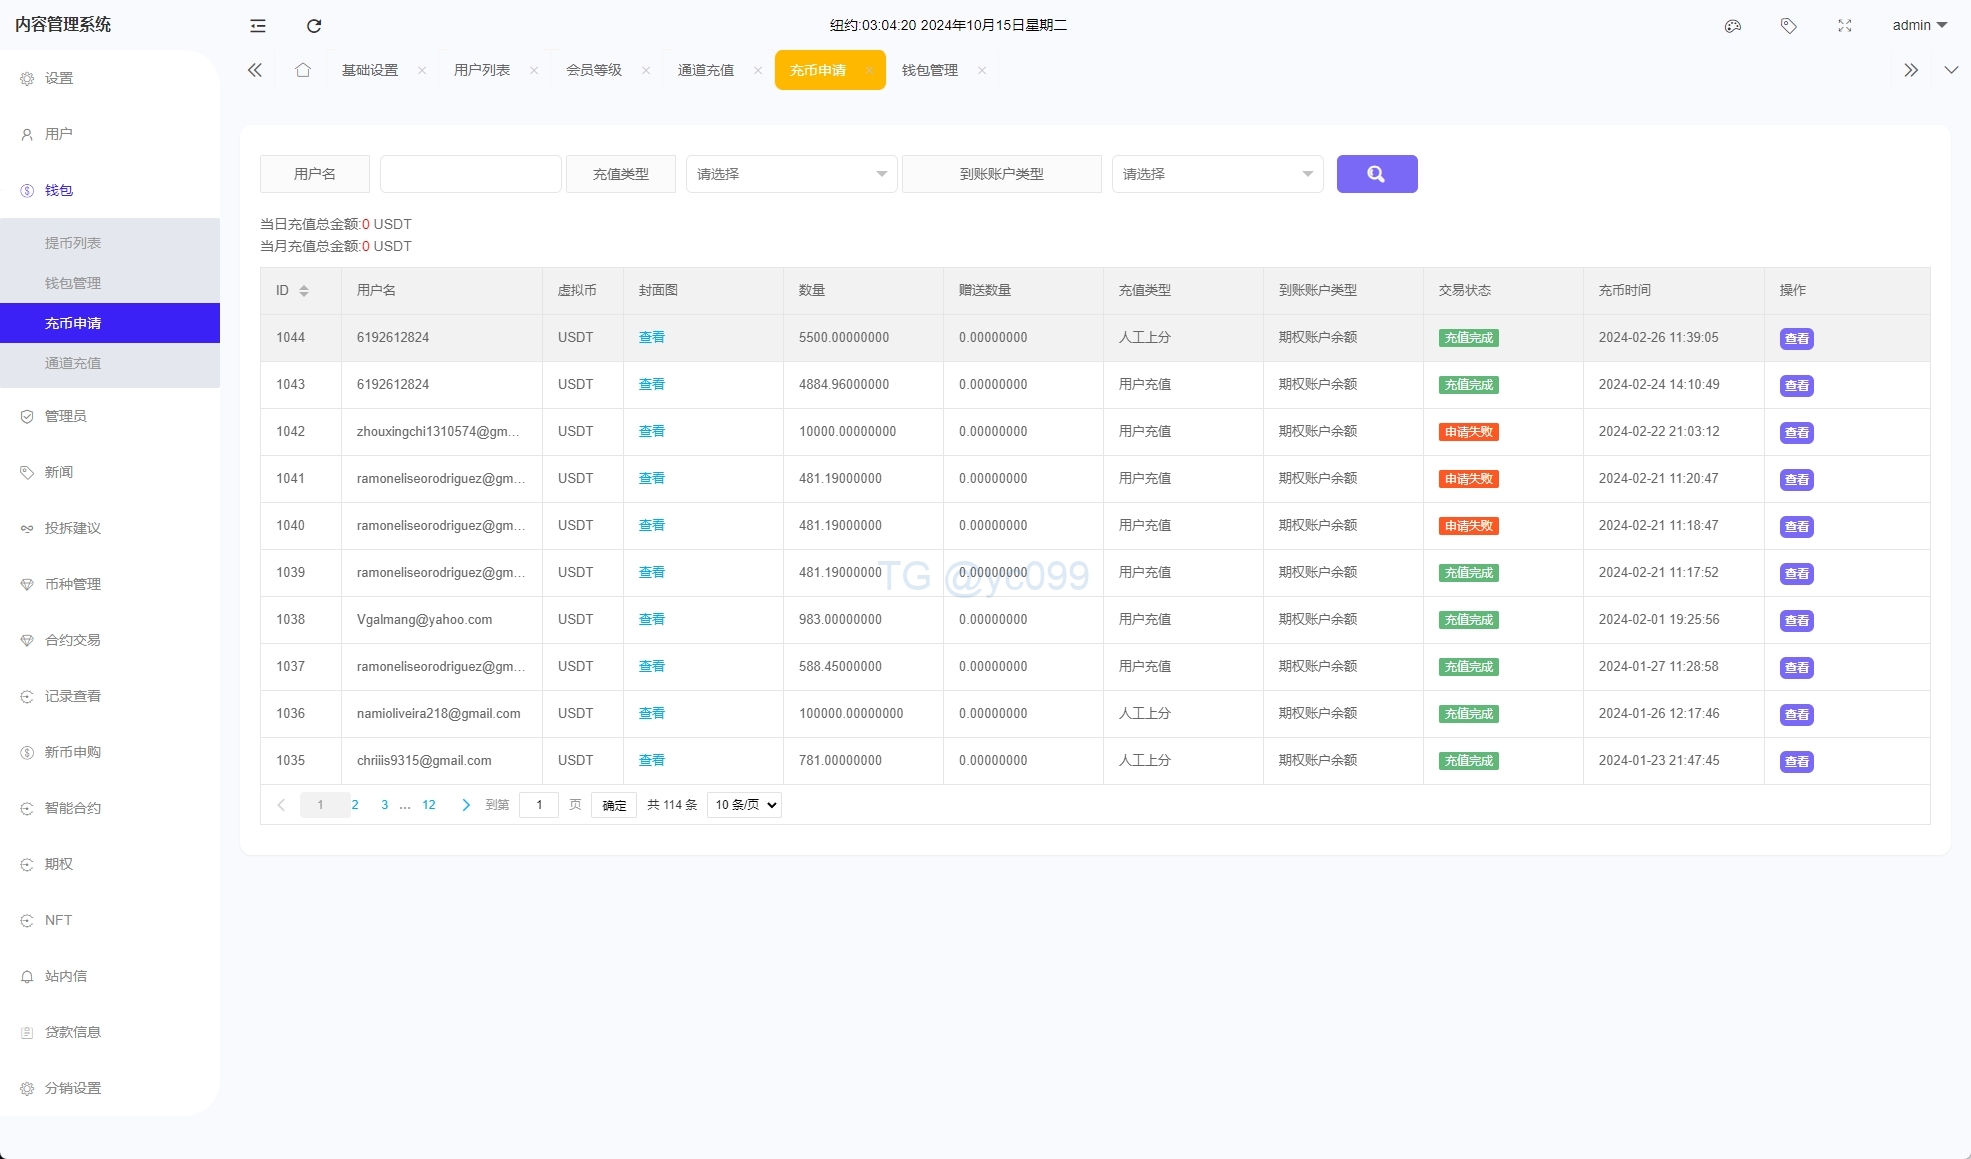Click the refresh icon in top bar
1971x1159 pixels.
coord(314,26)
